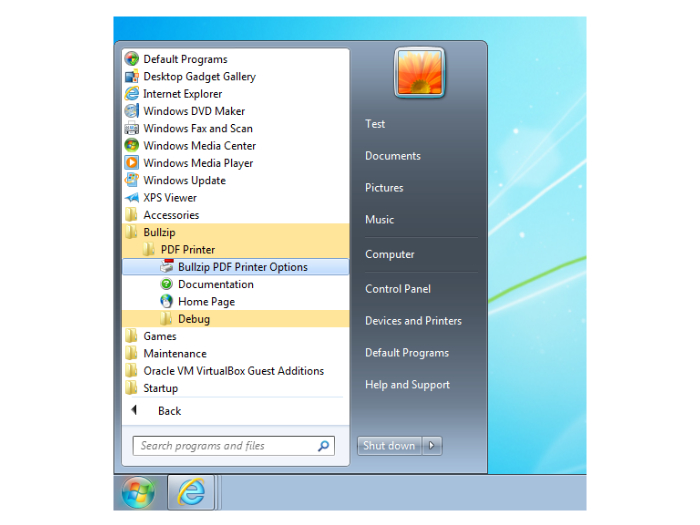Collapse the PDF Printer subfolder
Screen dimensions: 700x525
[235, 250]
